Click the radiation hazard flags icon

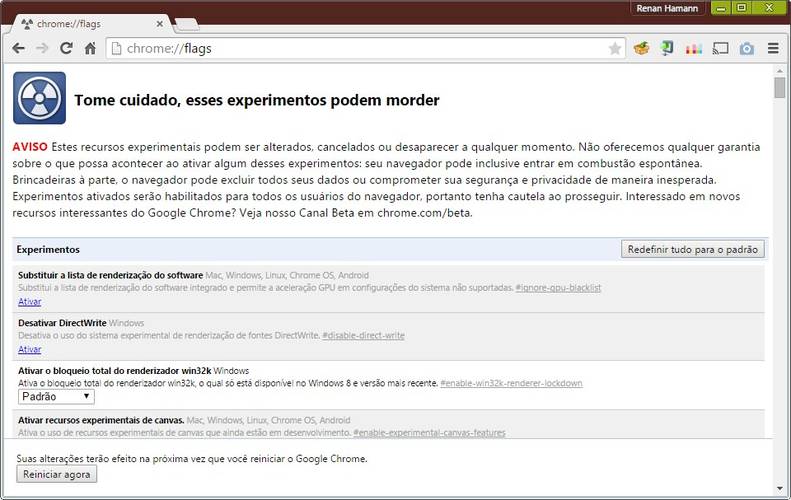click(39, 98)
